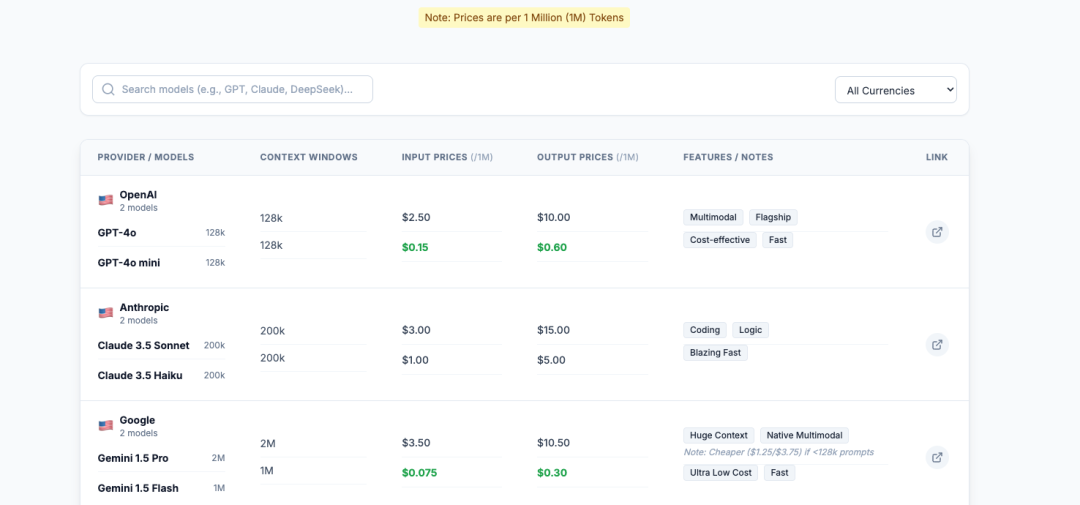The image size is (1080, 505).
Task: Click the Features / Notes column header
Action: (728, 157)
